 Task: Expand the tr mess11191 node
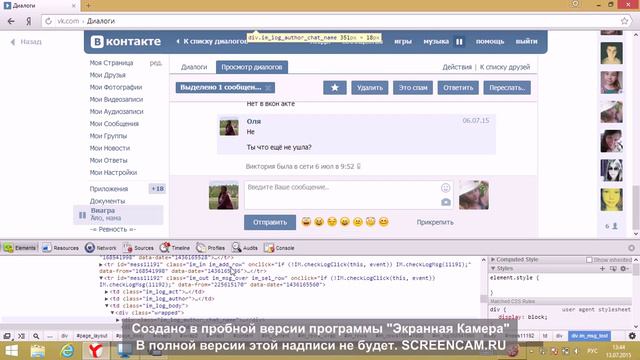click(101, 264)
